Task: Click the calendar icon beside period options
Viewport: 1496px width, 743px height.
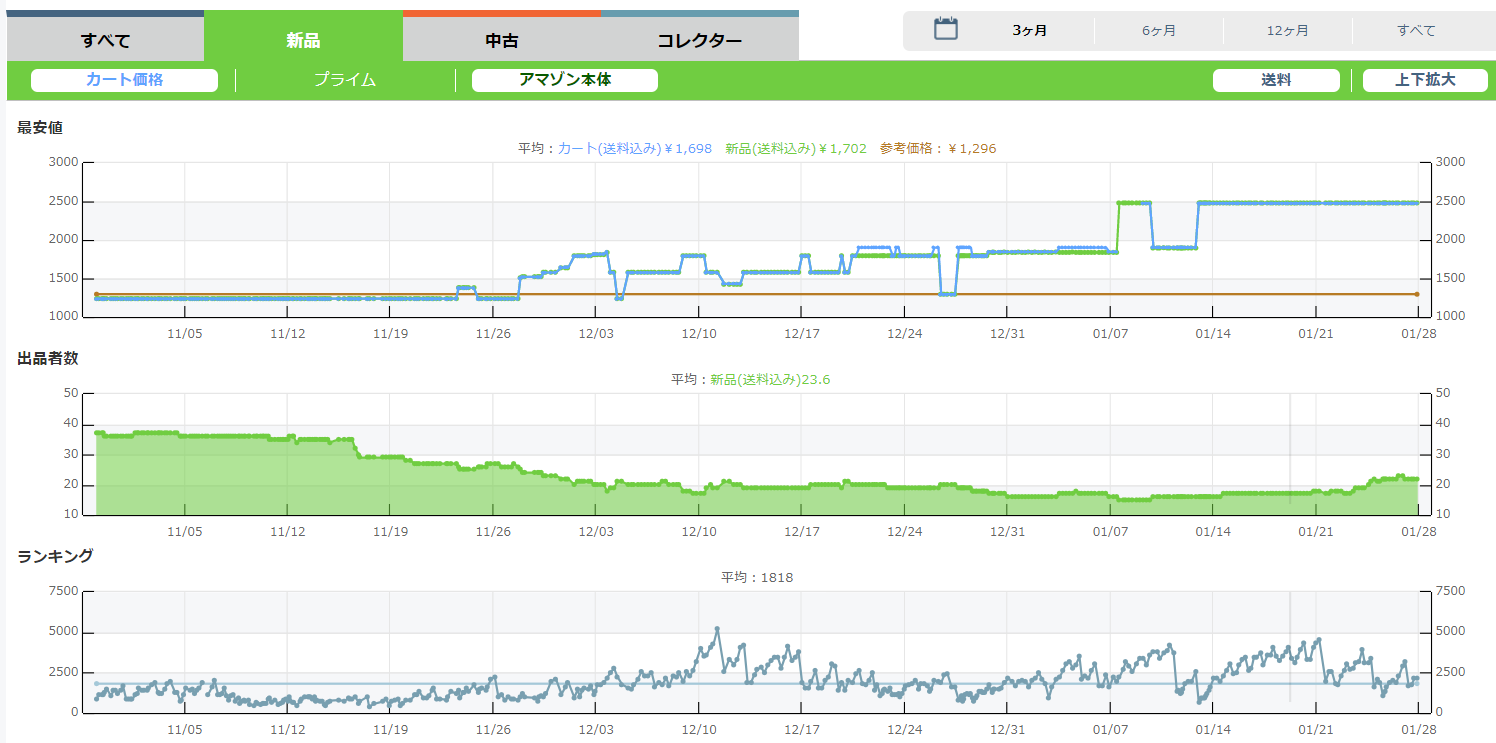Action: [x=945, y=29]
